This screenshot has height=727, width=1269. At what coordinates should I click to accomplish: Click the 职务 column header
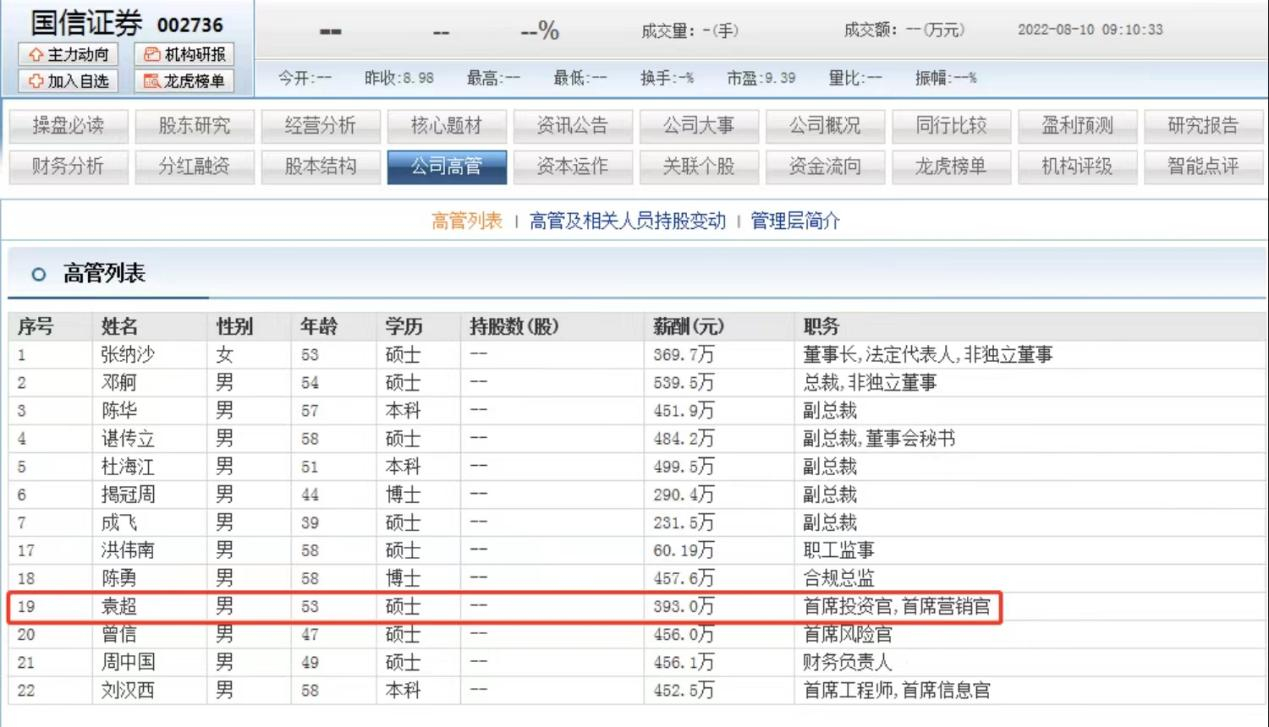[x=822, y=327]
